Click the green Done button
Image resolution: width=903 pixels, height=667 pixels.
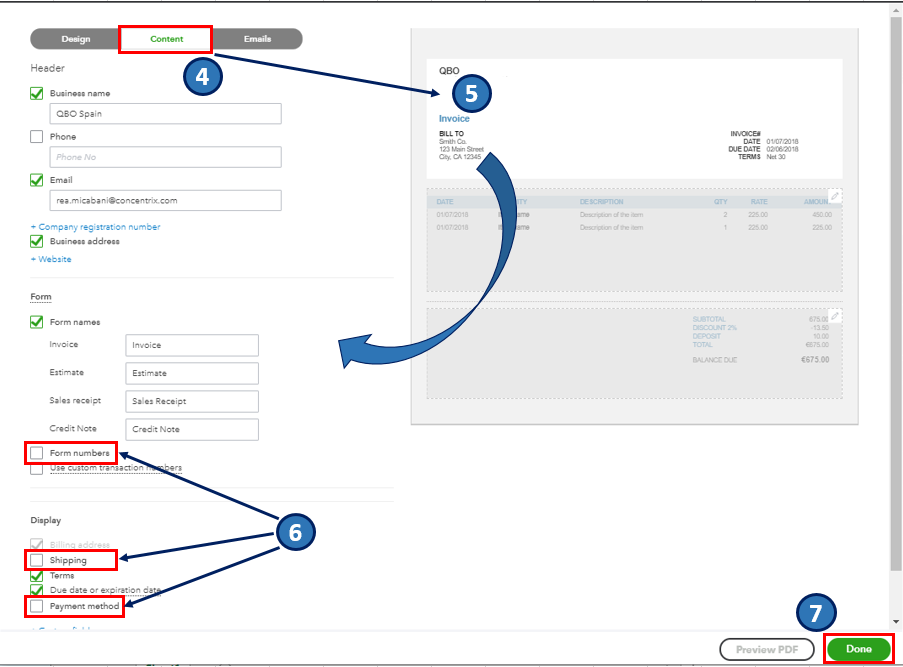(x=859, y=649)
